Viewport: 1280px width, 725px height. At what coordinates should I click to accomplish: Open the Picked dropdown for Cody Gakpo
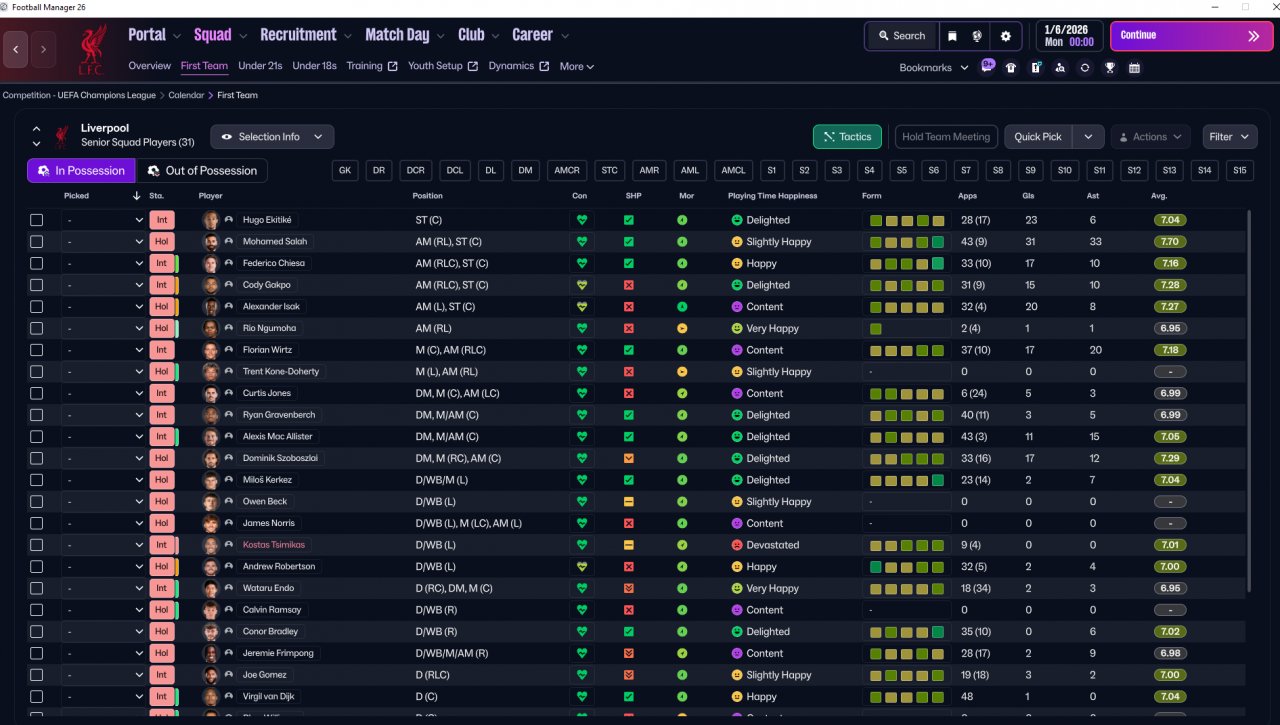coord(105,285)
